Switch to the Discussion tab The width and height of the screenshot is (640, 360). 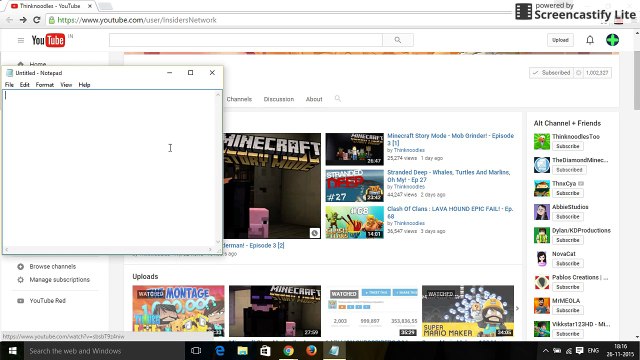[x=279, y=99]
